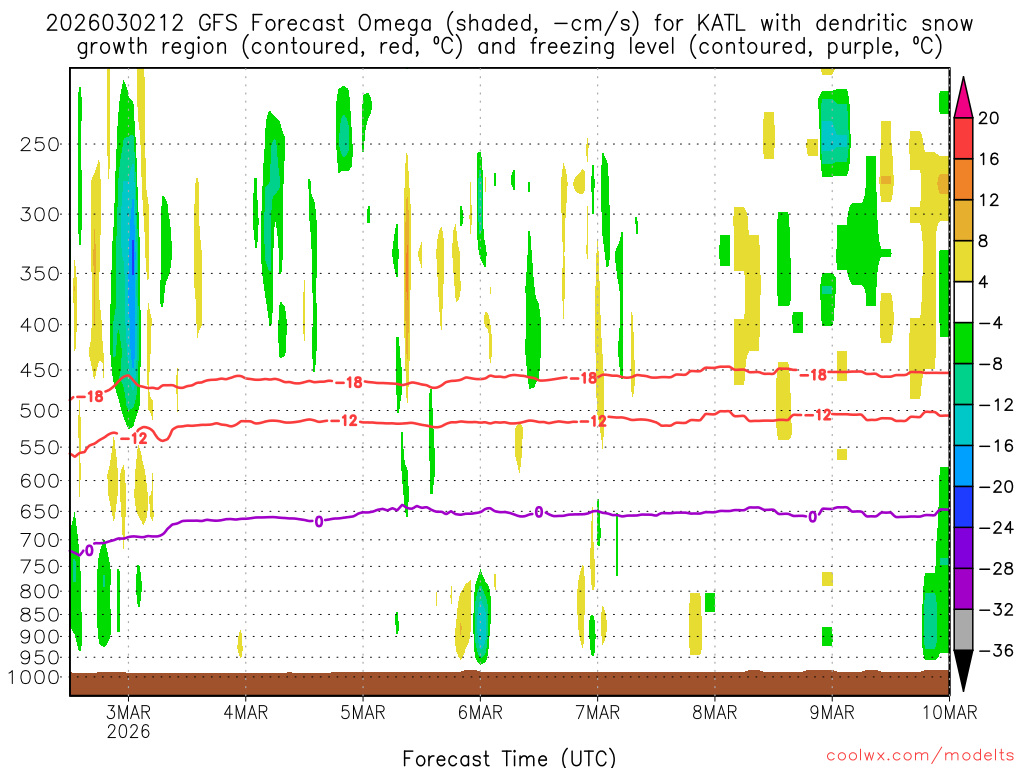Click the red color swatch for 16-20

(963, 138)
